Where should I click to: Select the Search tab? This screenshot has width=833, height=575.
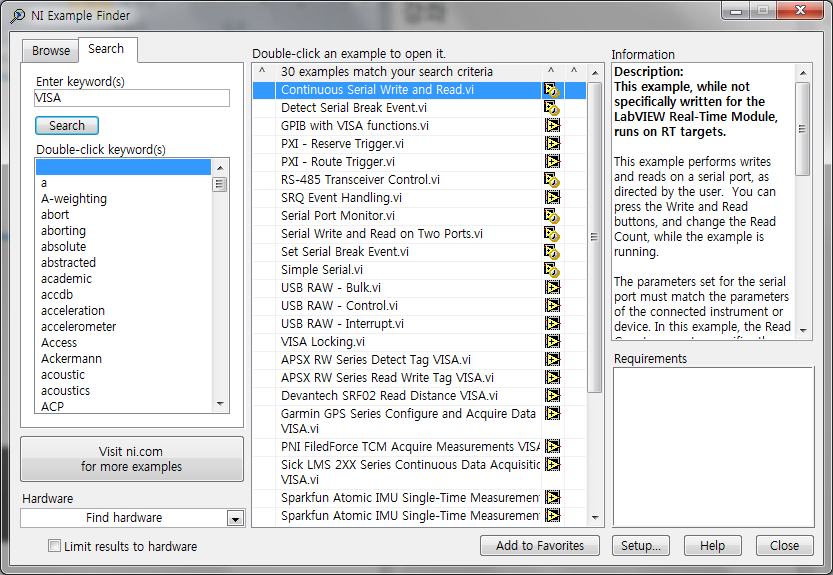tap(106, 49)
